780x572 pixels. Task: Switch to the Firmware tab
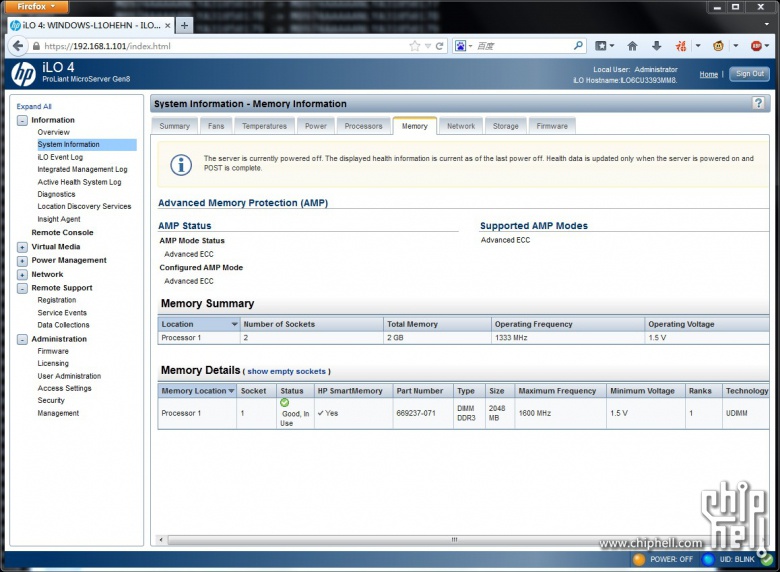click(x=552, y=126)
